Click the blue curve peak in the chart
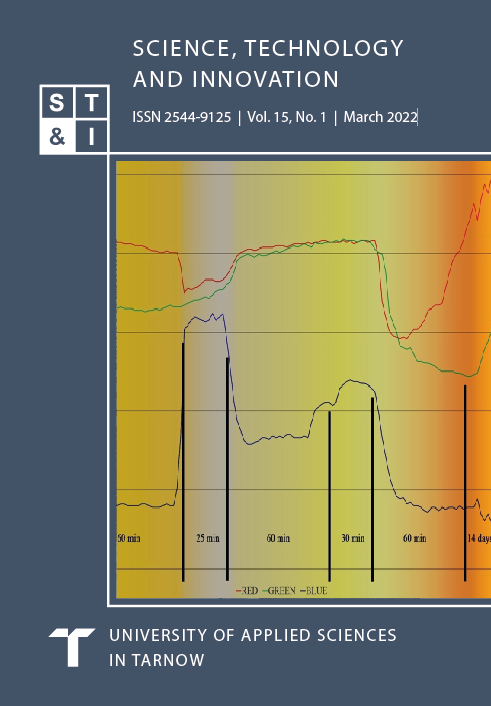Screen dimensions: 491x706 tap(213, 315)
